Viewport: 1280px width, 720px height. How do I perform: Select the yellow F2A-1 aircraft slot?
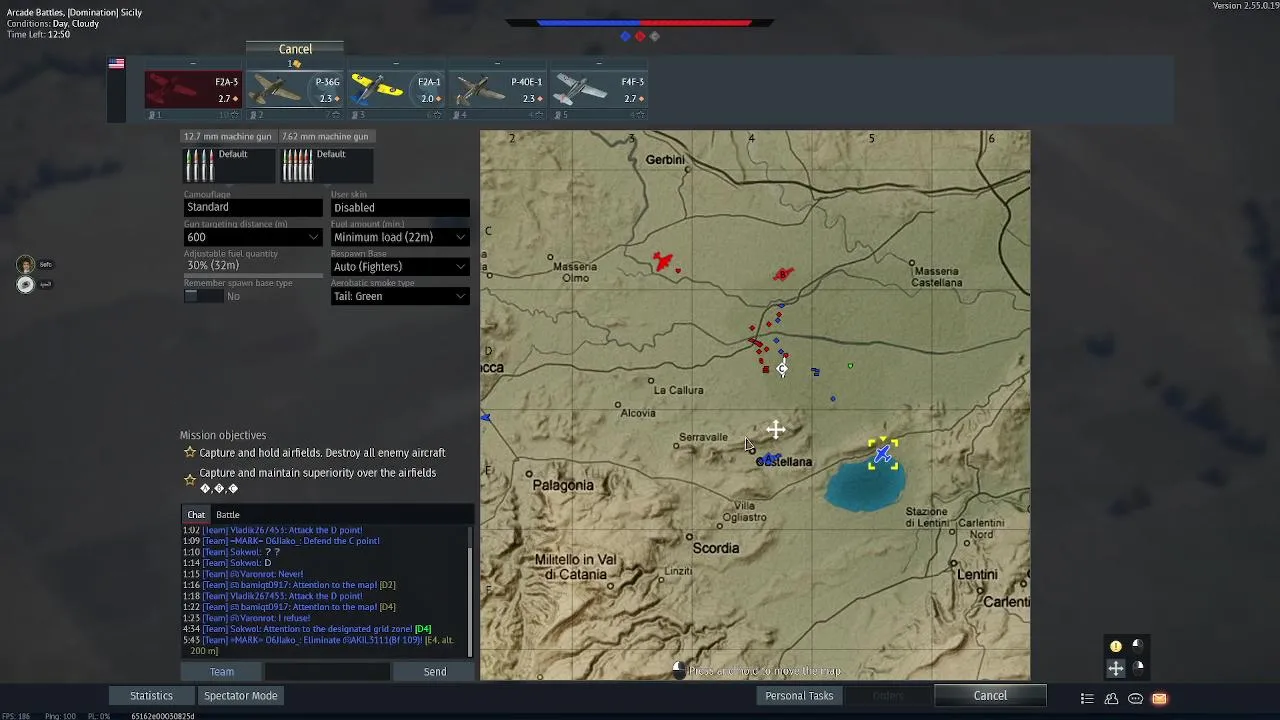click(x=396, y=90)
